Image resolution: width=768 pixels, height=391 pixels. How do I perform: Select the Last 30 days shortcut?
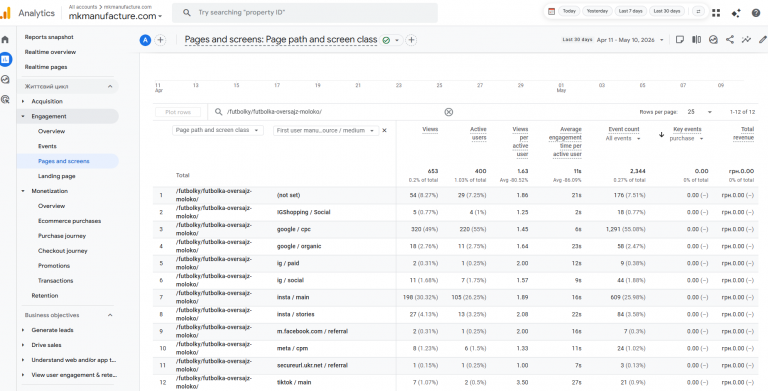tap(667, 11)
